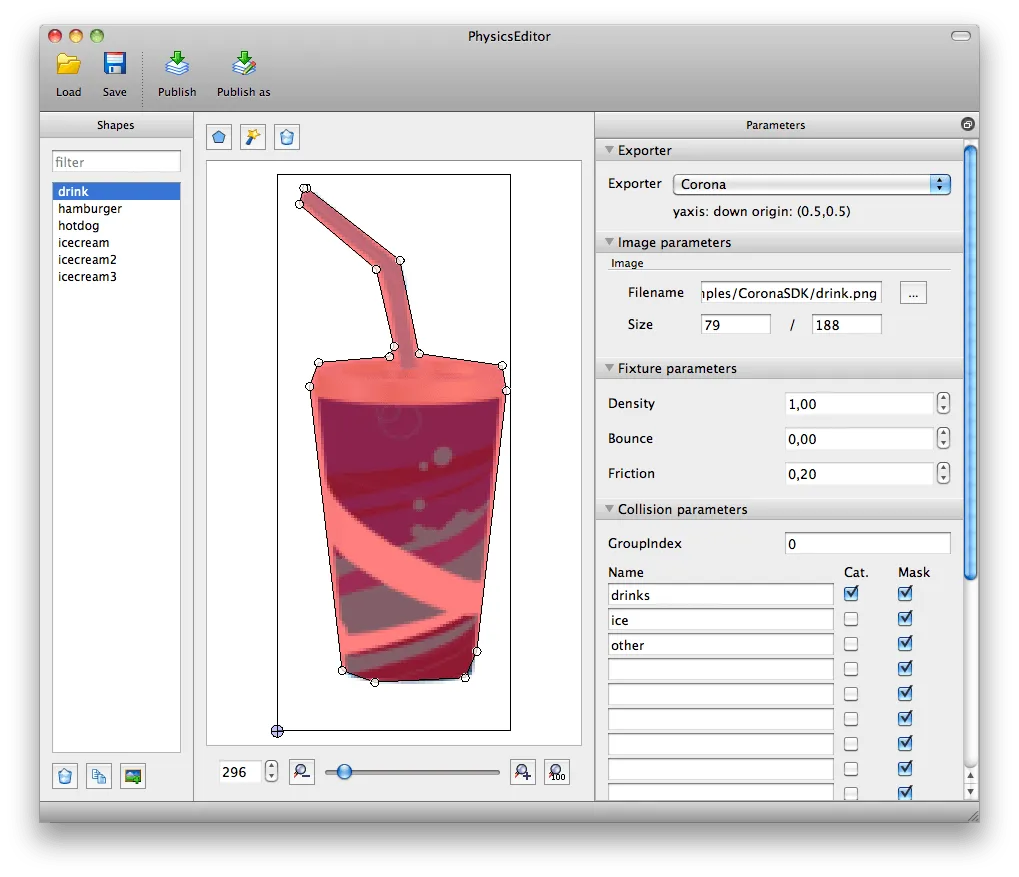1019x877 pixels.
Task: Uncheck the Mask checkbox for other
Action: [x=904, y=643]
